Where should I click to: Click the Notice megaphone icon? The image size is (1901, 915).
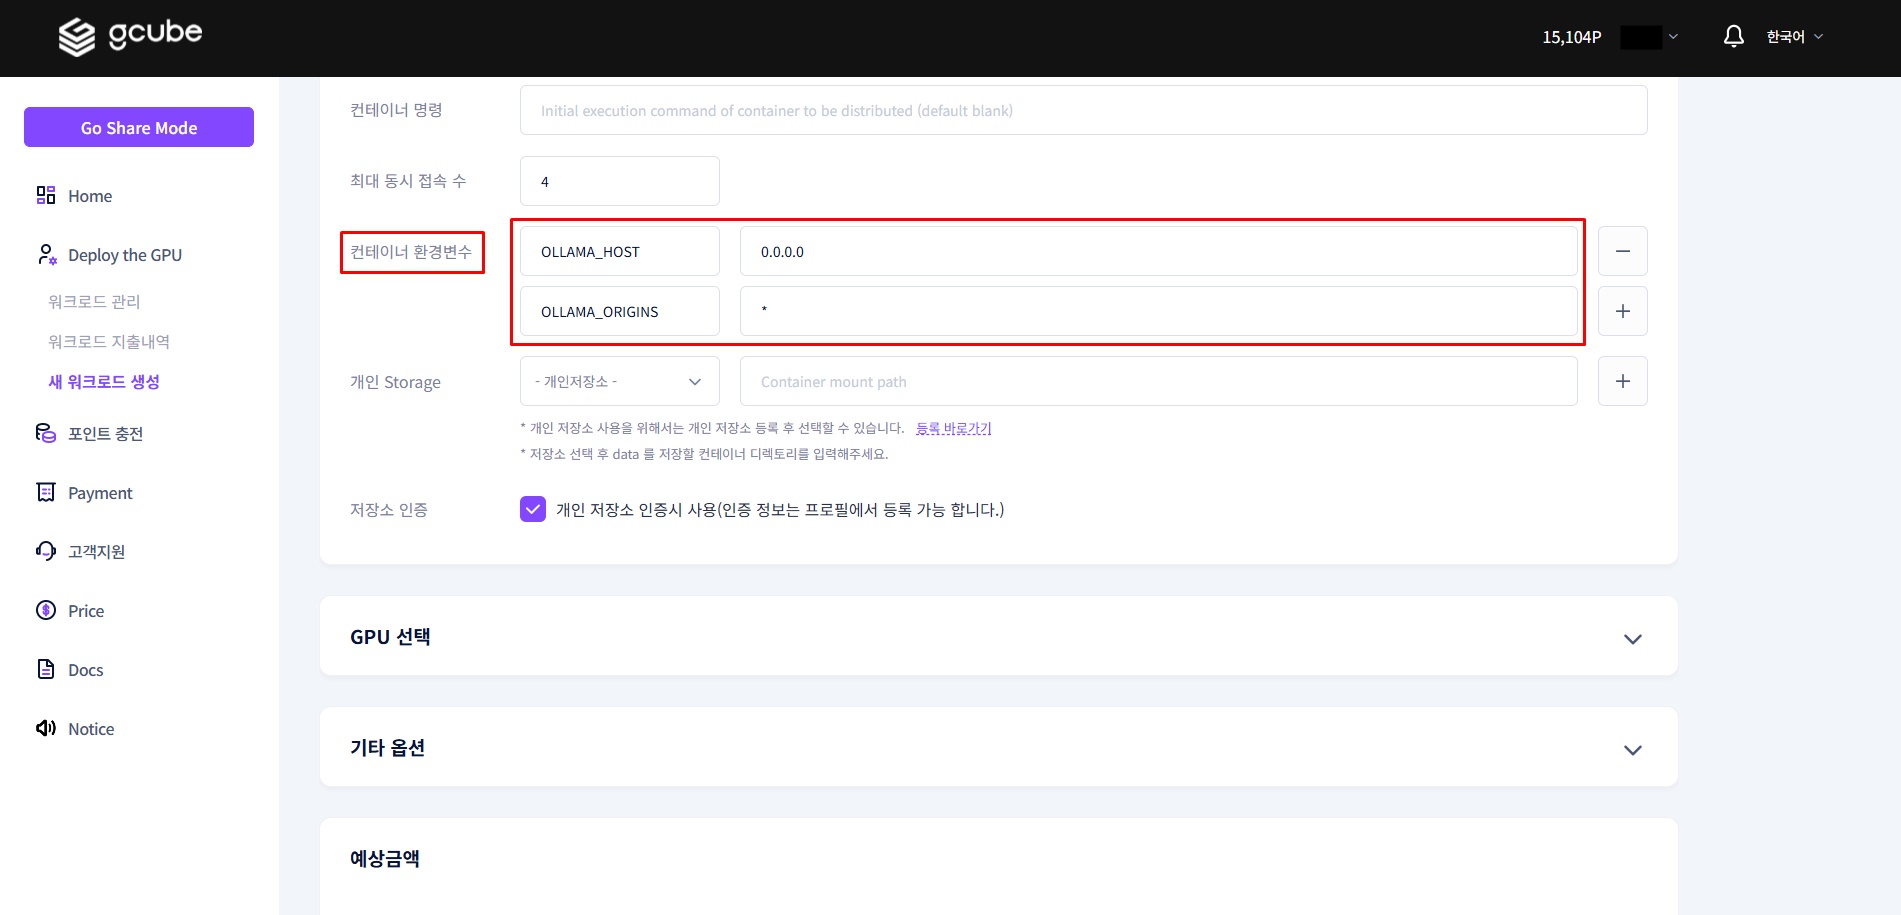pyautogui.click(x=46, y=728)
